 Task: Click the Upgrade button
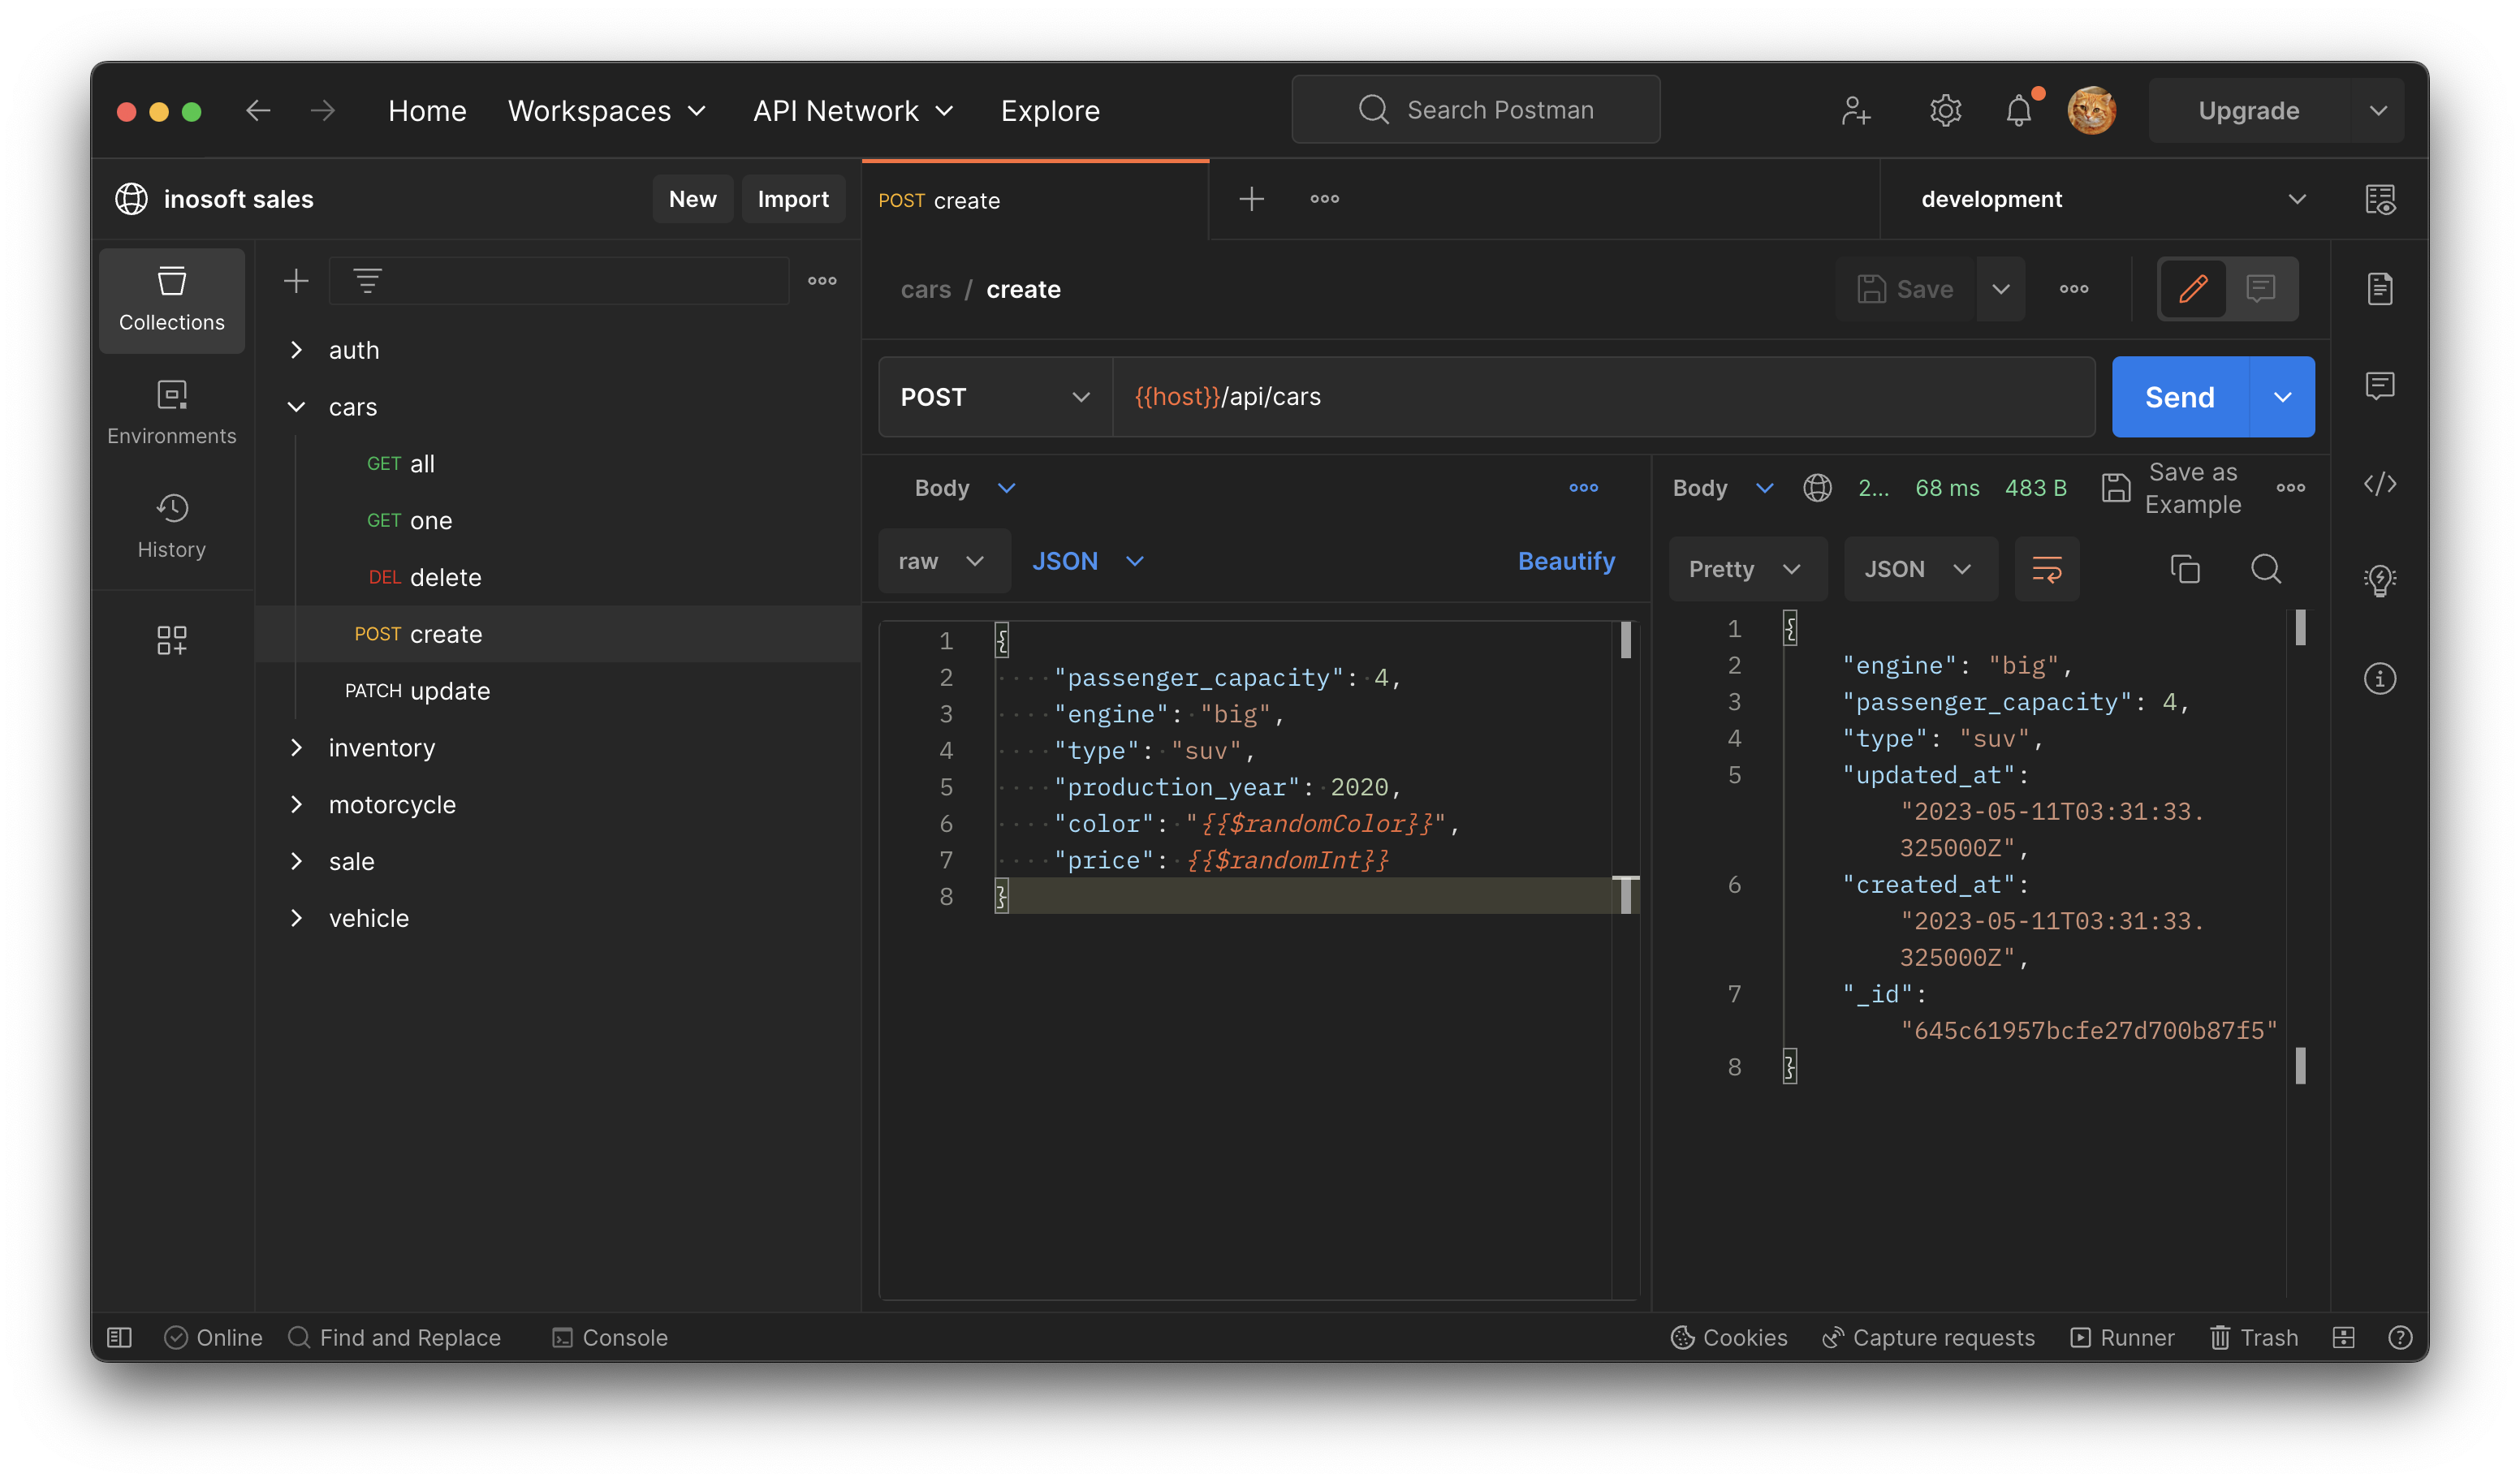[x=2249, y=110]
